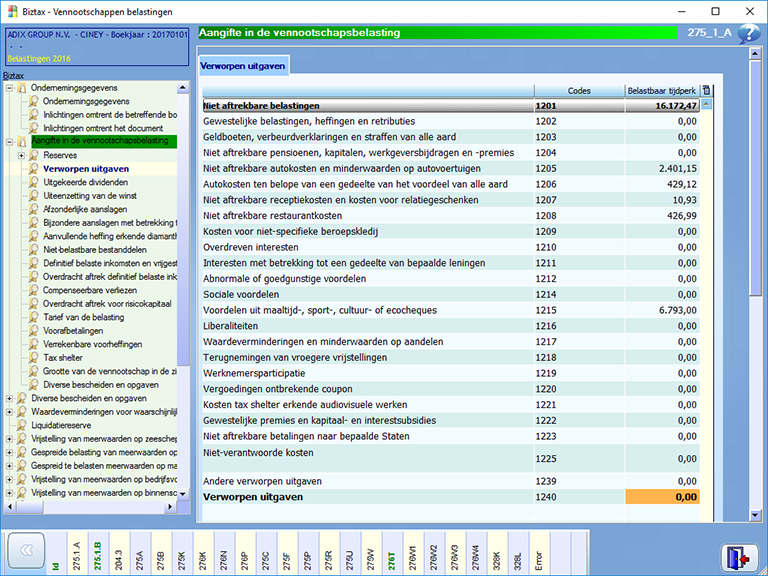Switch to the Verworpen uitgaven tab

243,66
